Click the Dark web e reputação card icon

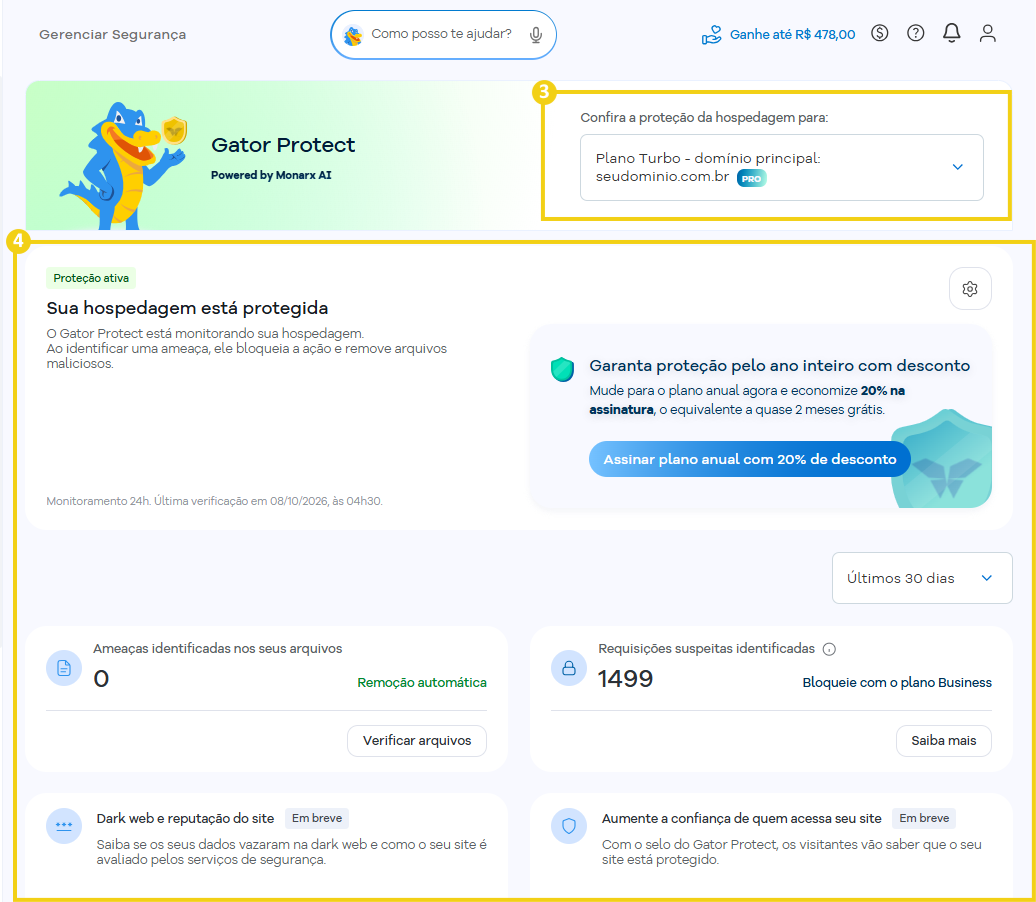coord(64,826)
